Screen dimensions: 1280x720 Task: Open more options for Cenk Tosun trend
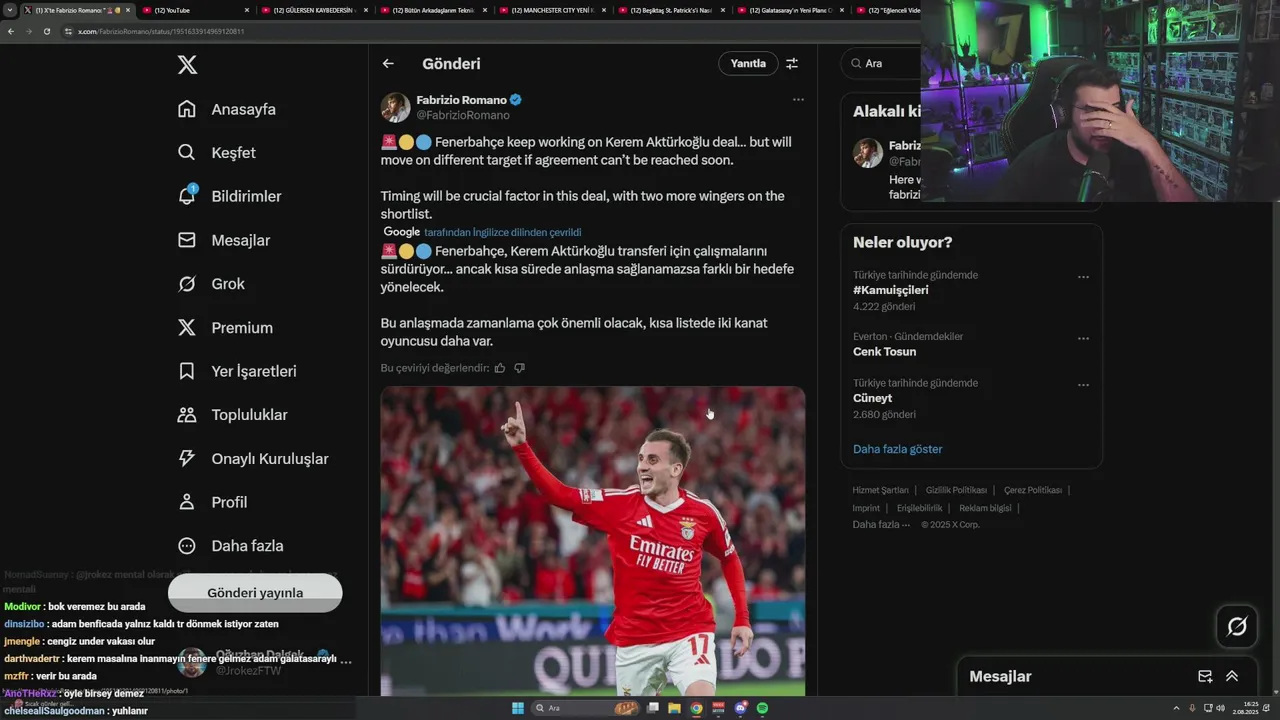click(1083, 339)
